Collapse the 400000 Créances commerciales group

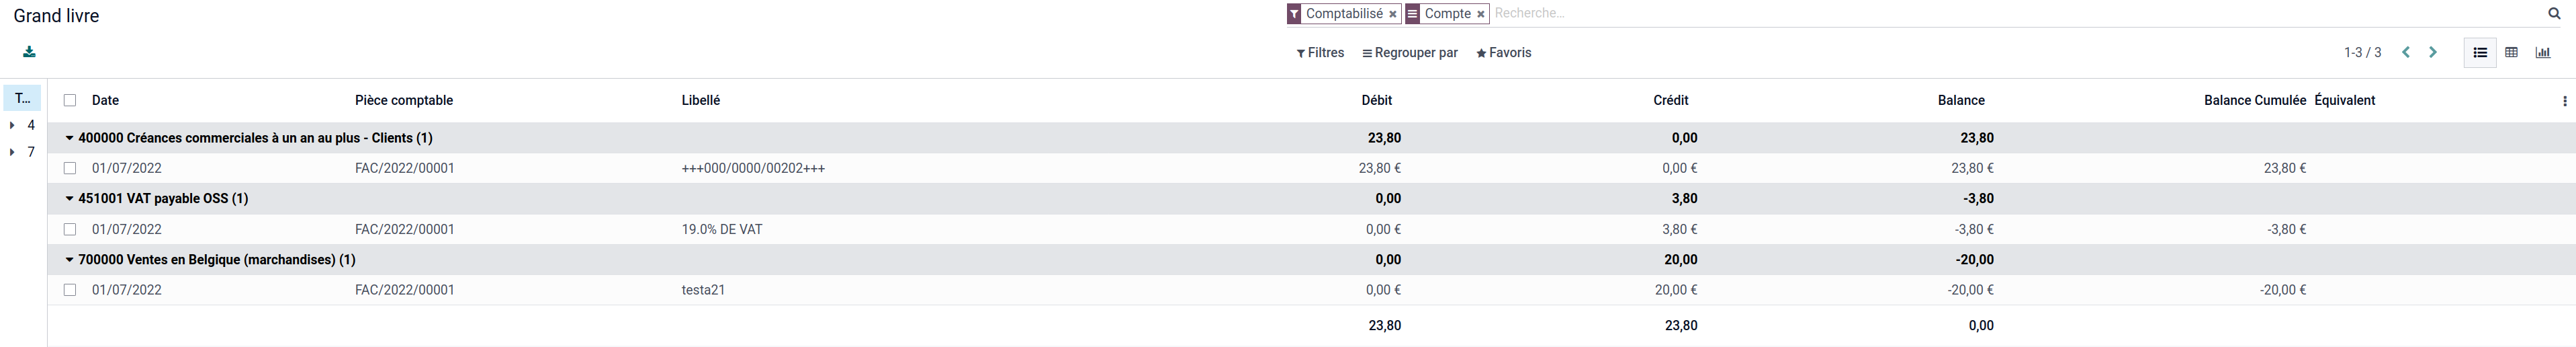70,138
